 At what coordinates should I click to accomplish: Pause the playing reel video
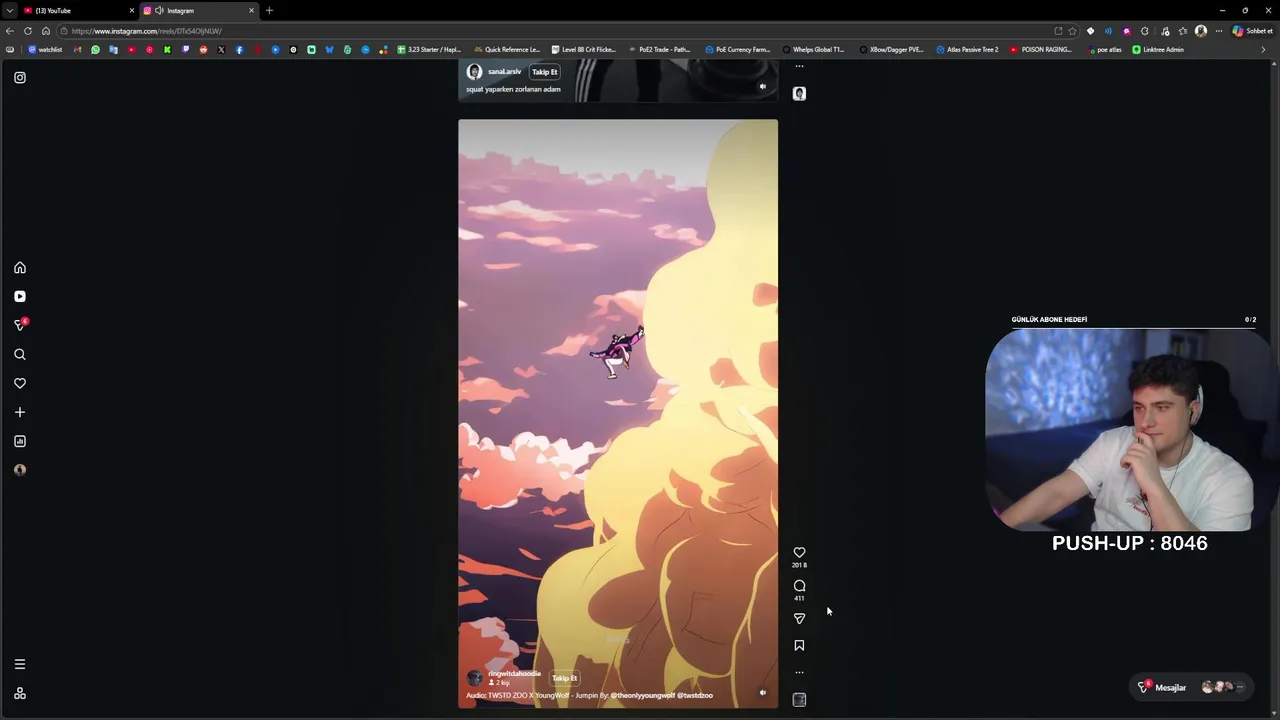617,413
